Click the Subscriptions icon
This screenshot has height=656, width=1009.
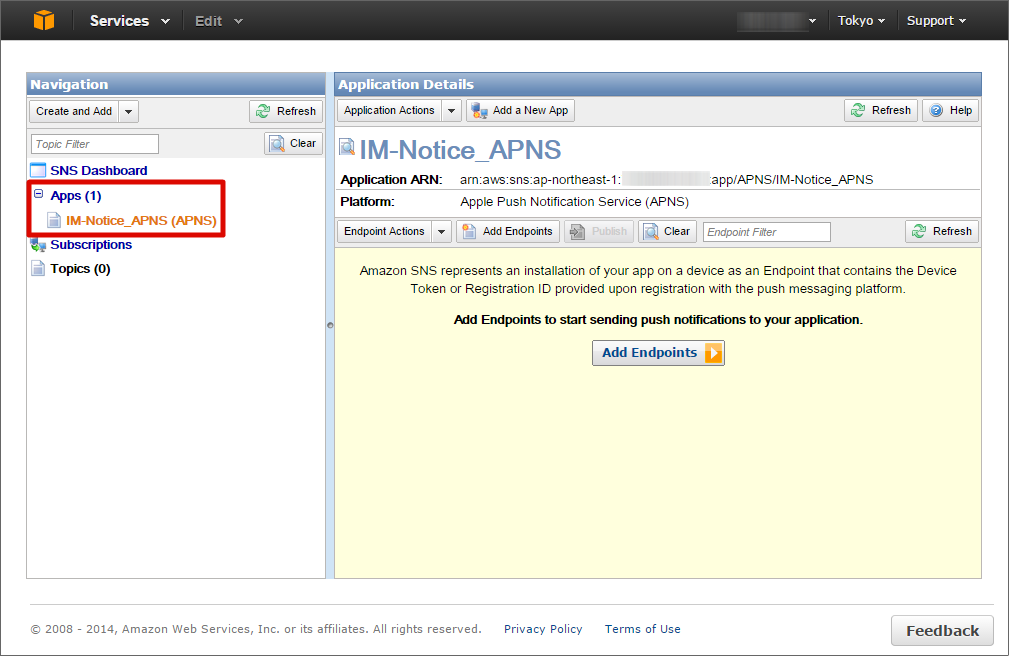point(38,245)
